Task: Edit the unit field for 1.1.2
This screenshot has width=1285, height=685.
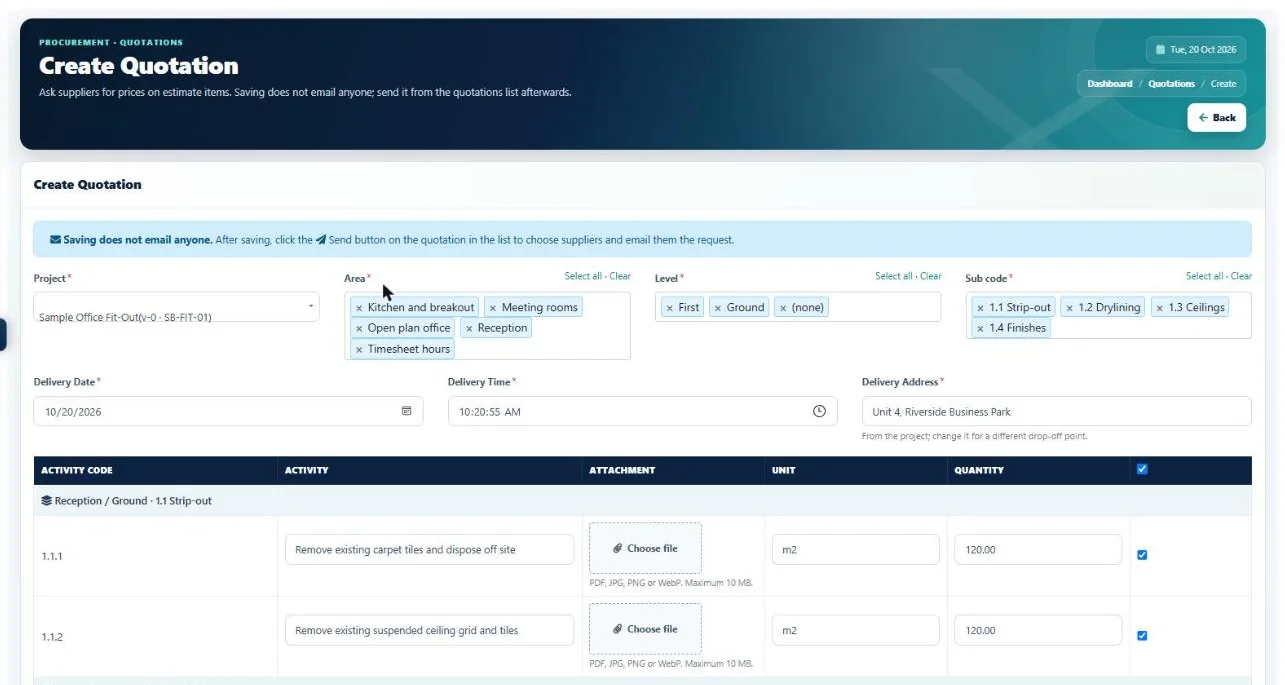Action: pos(855,630)
